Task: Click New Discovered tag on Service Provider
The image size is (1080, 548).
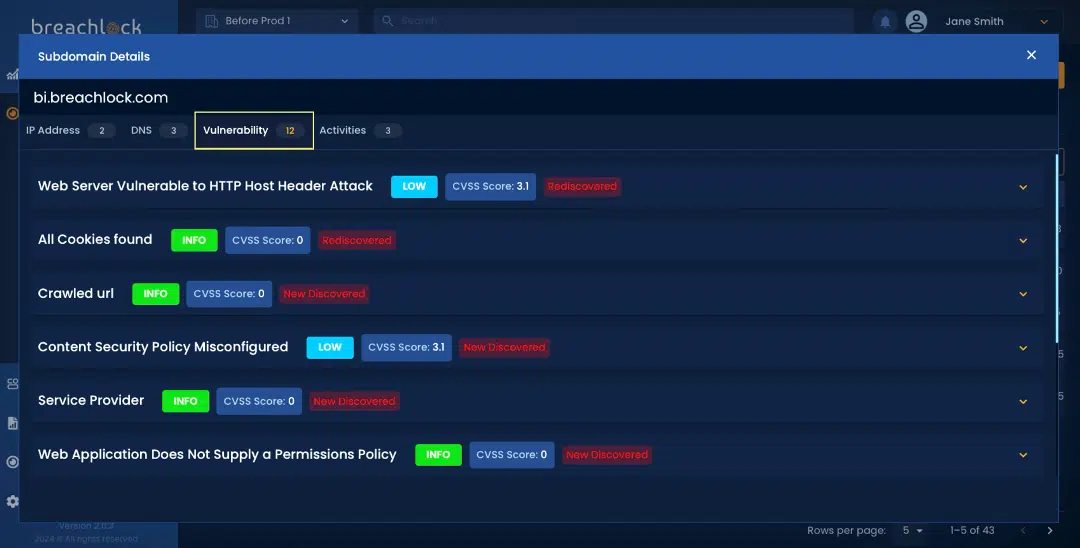Action: pos(354,401)
